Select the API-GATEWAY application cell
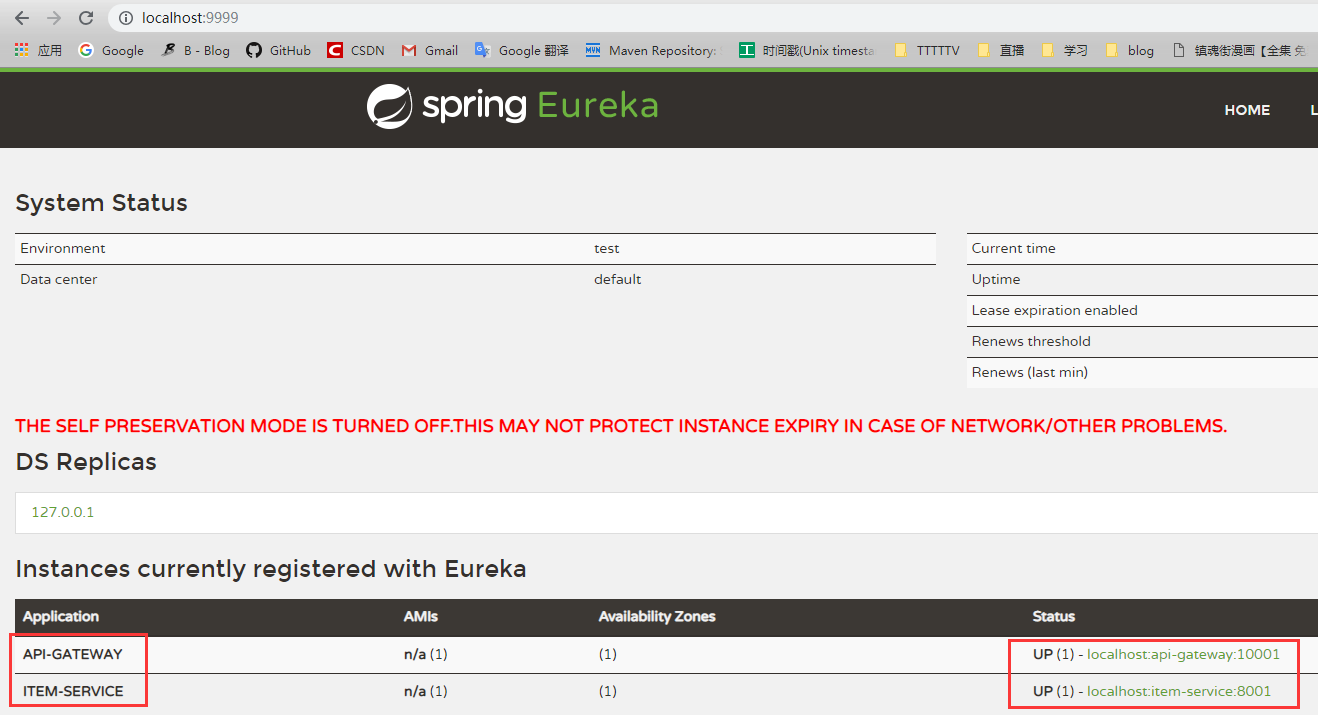The width and height of the screenshot is (1318, 715). (73, 654)
